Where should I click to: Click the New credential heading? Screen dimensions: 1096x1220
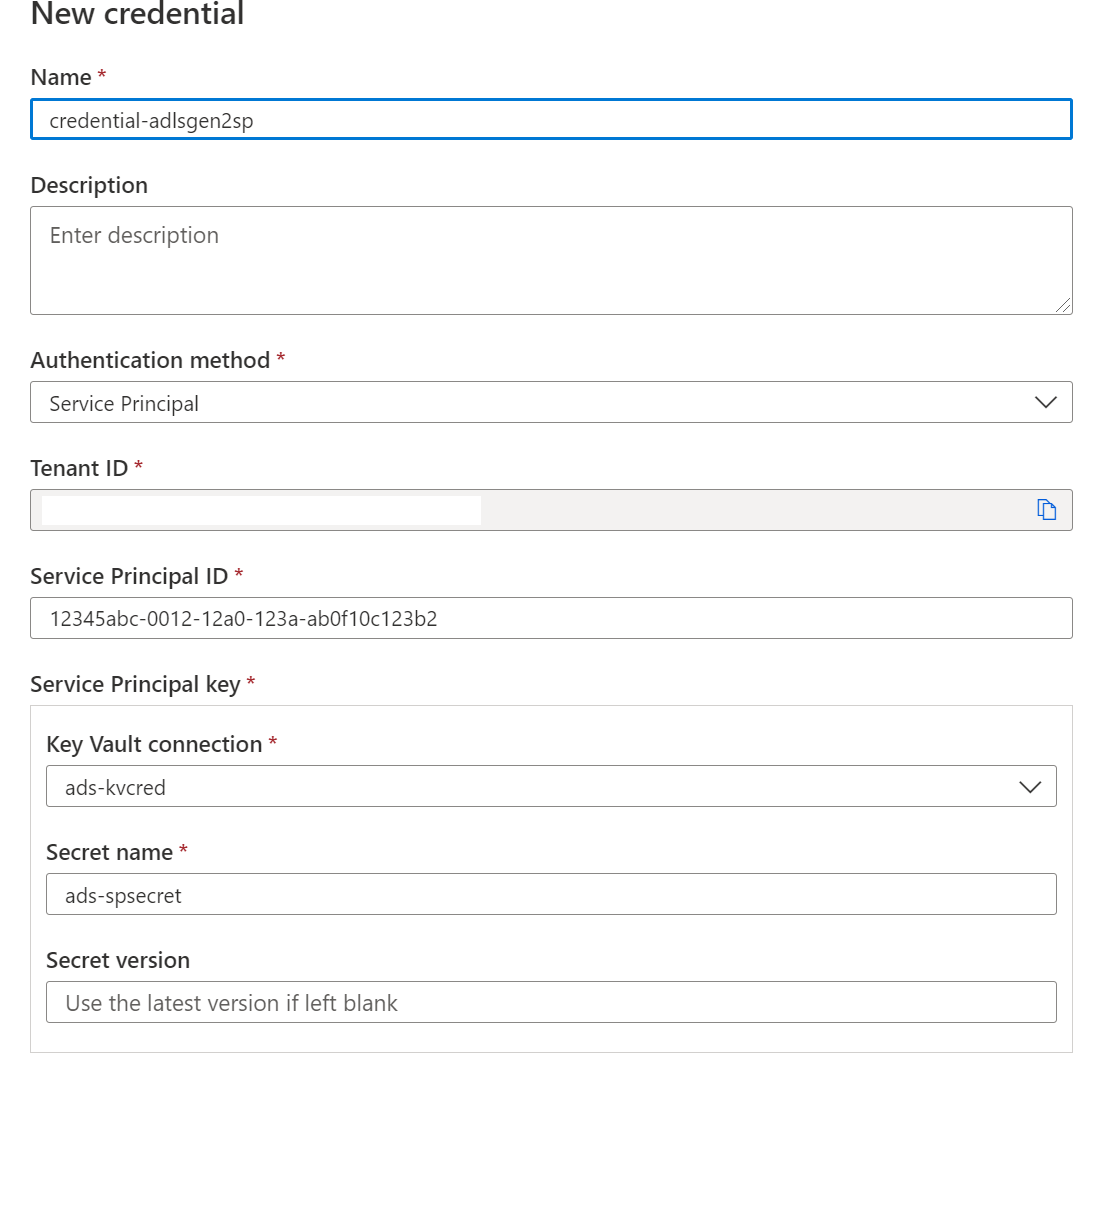[x=136, y=15]
